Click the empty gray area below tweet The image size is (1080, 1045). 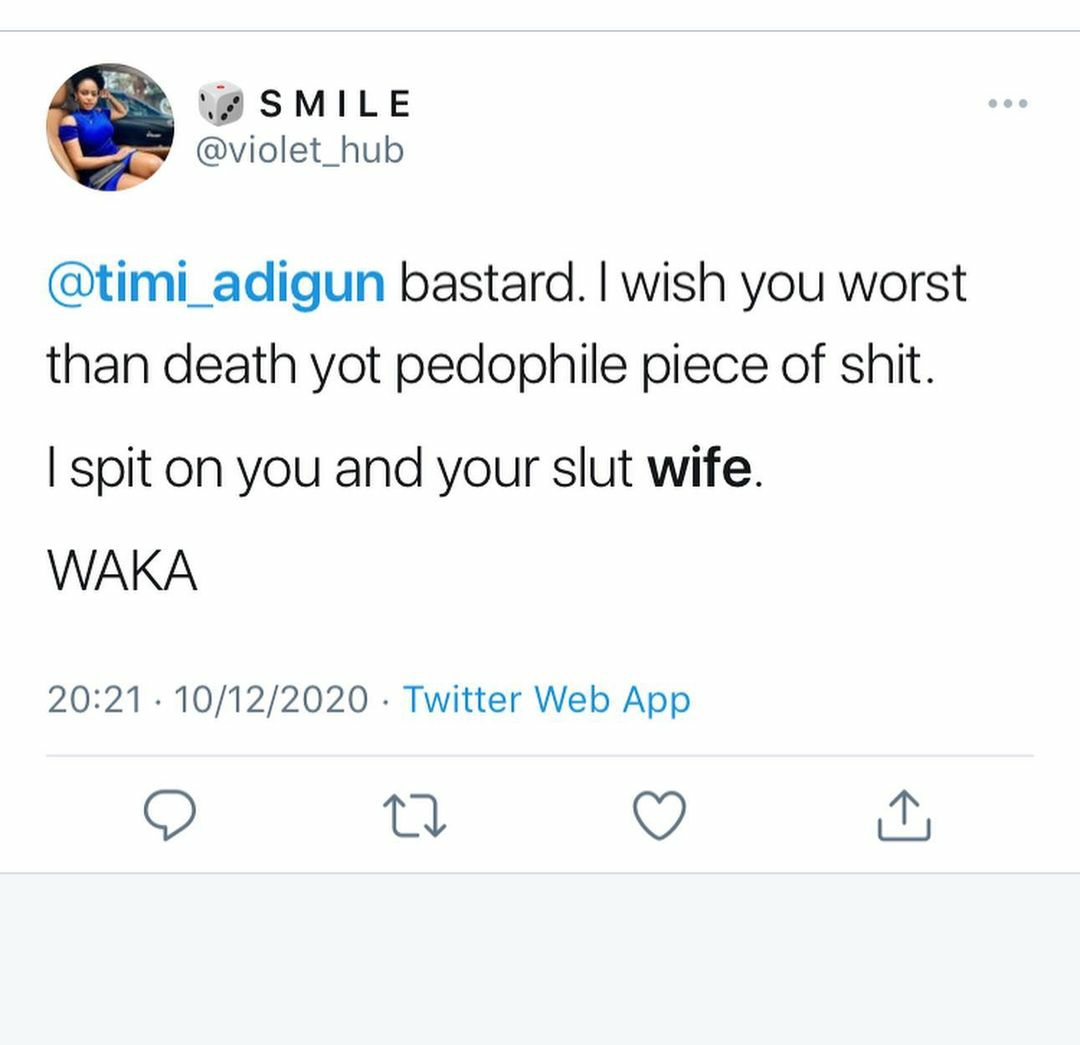540,960
